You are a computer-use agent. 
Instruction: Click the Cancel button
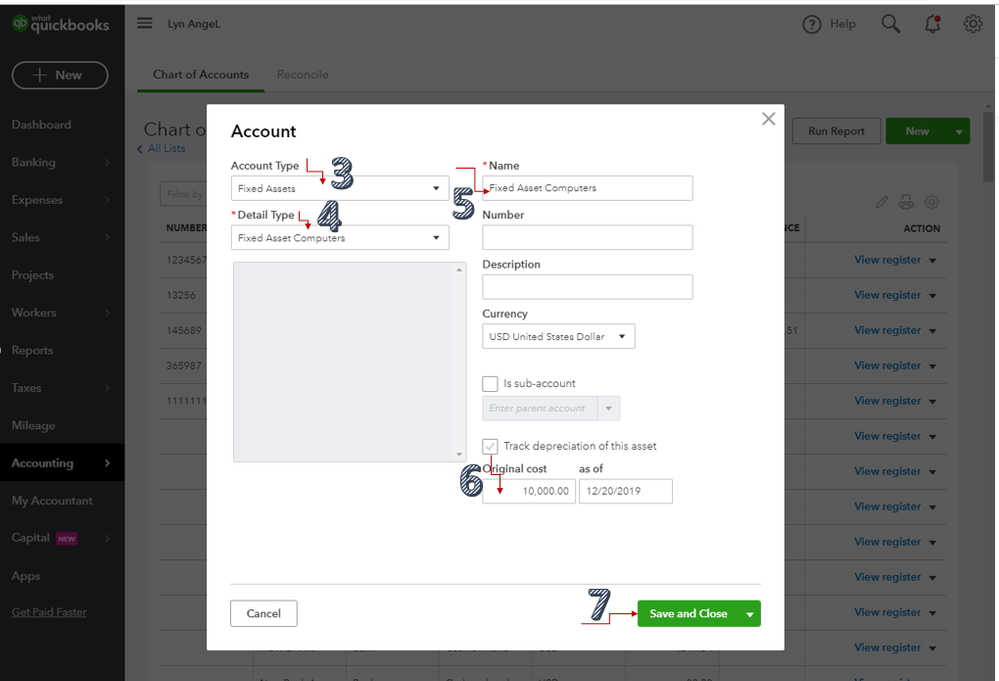coord(264,613)
